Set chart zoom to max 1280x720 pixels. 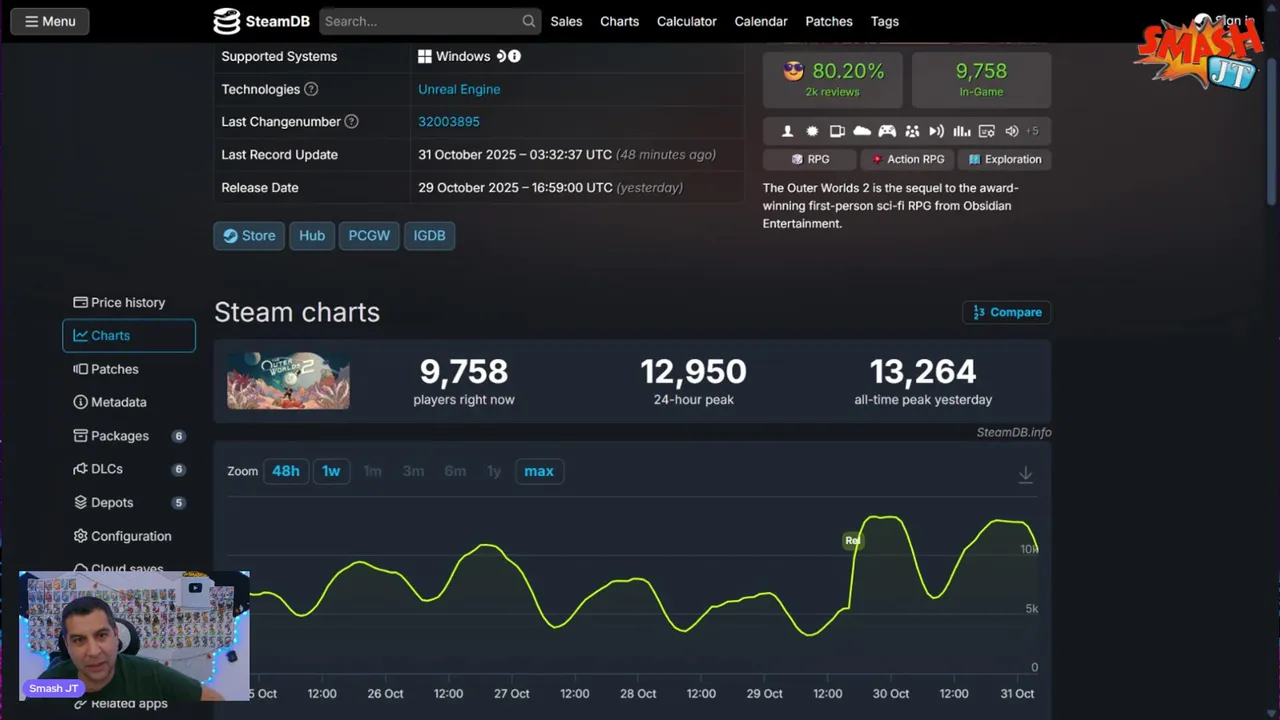(x=539, y=471)
